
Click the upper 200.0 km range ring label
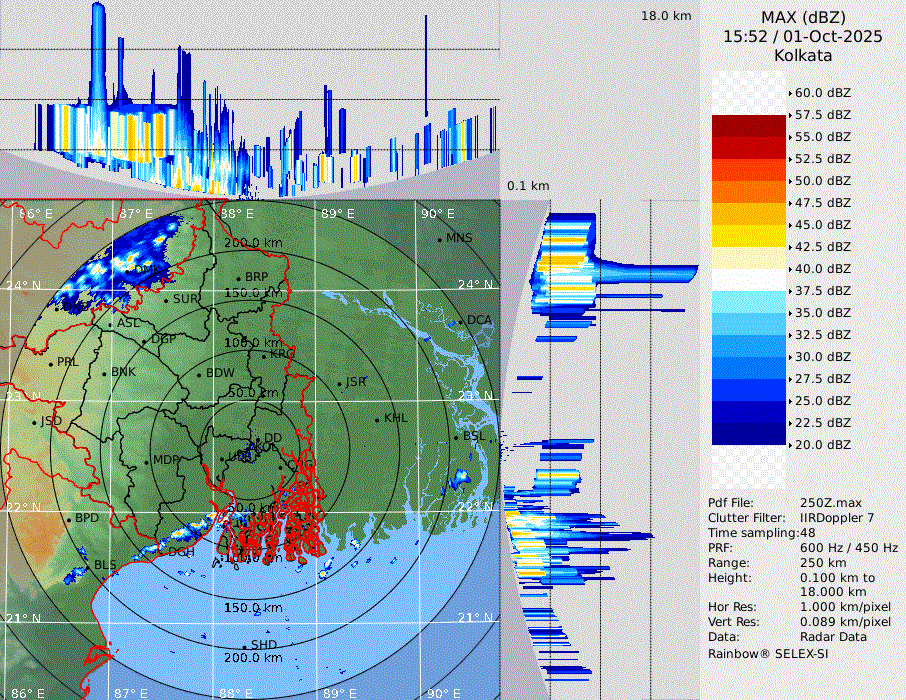(x=251, y=243)
